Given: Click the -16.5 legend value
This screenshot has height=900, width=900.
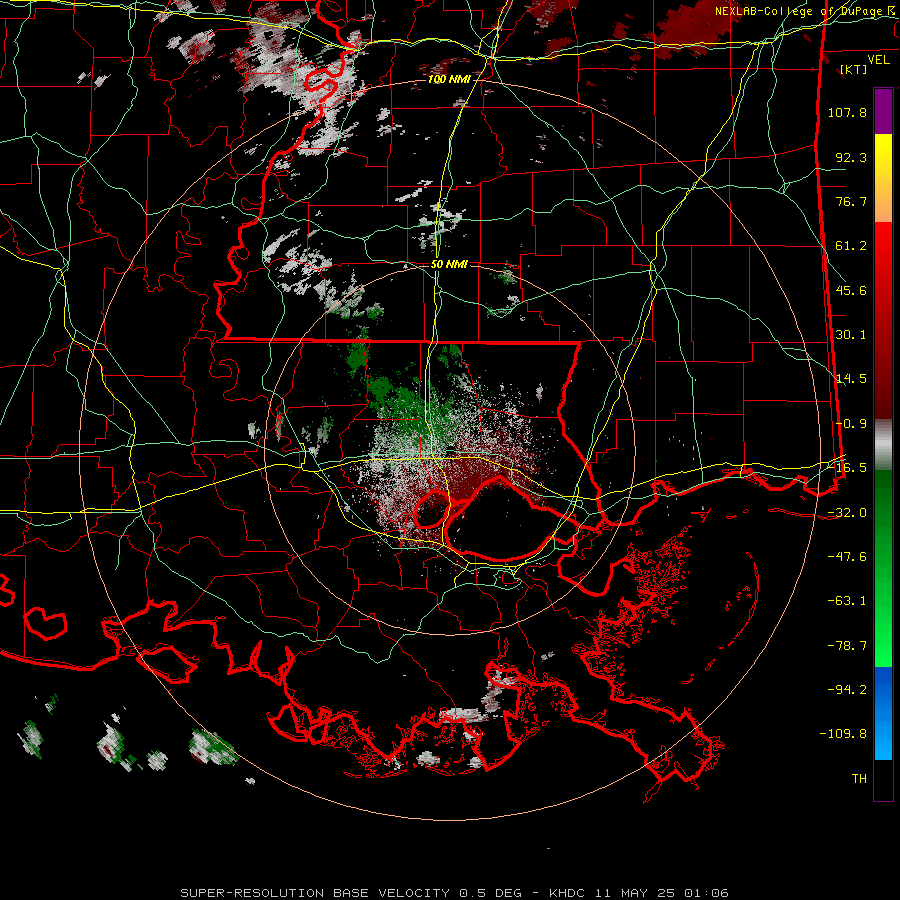Looking at the screenshot, I should coord(847,468).
